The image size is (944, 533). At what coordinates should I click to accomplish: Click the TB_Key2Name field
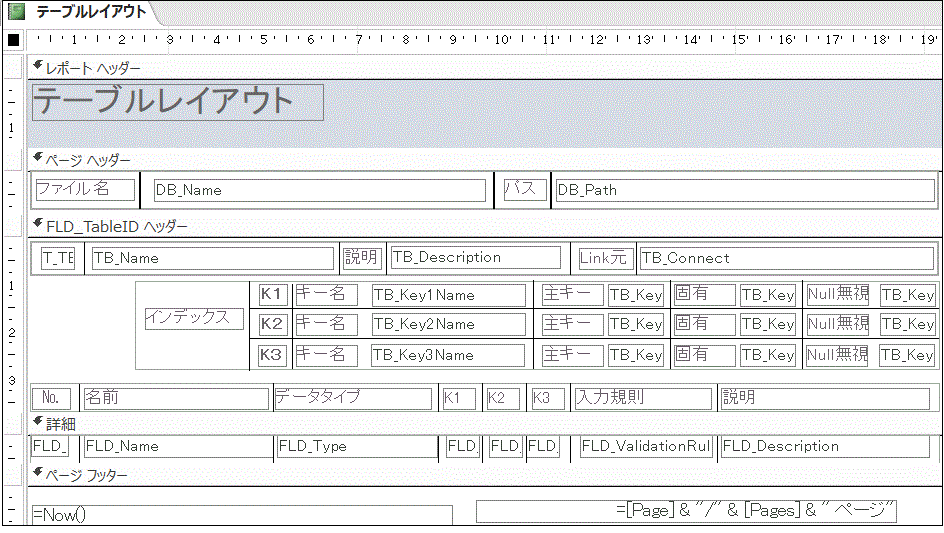coord(447,324)
